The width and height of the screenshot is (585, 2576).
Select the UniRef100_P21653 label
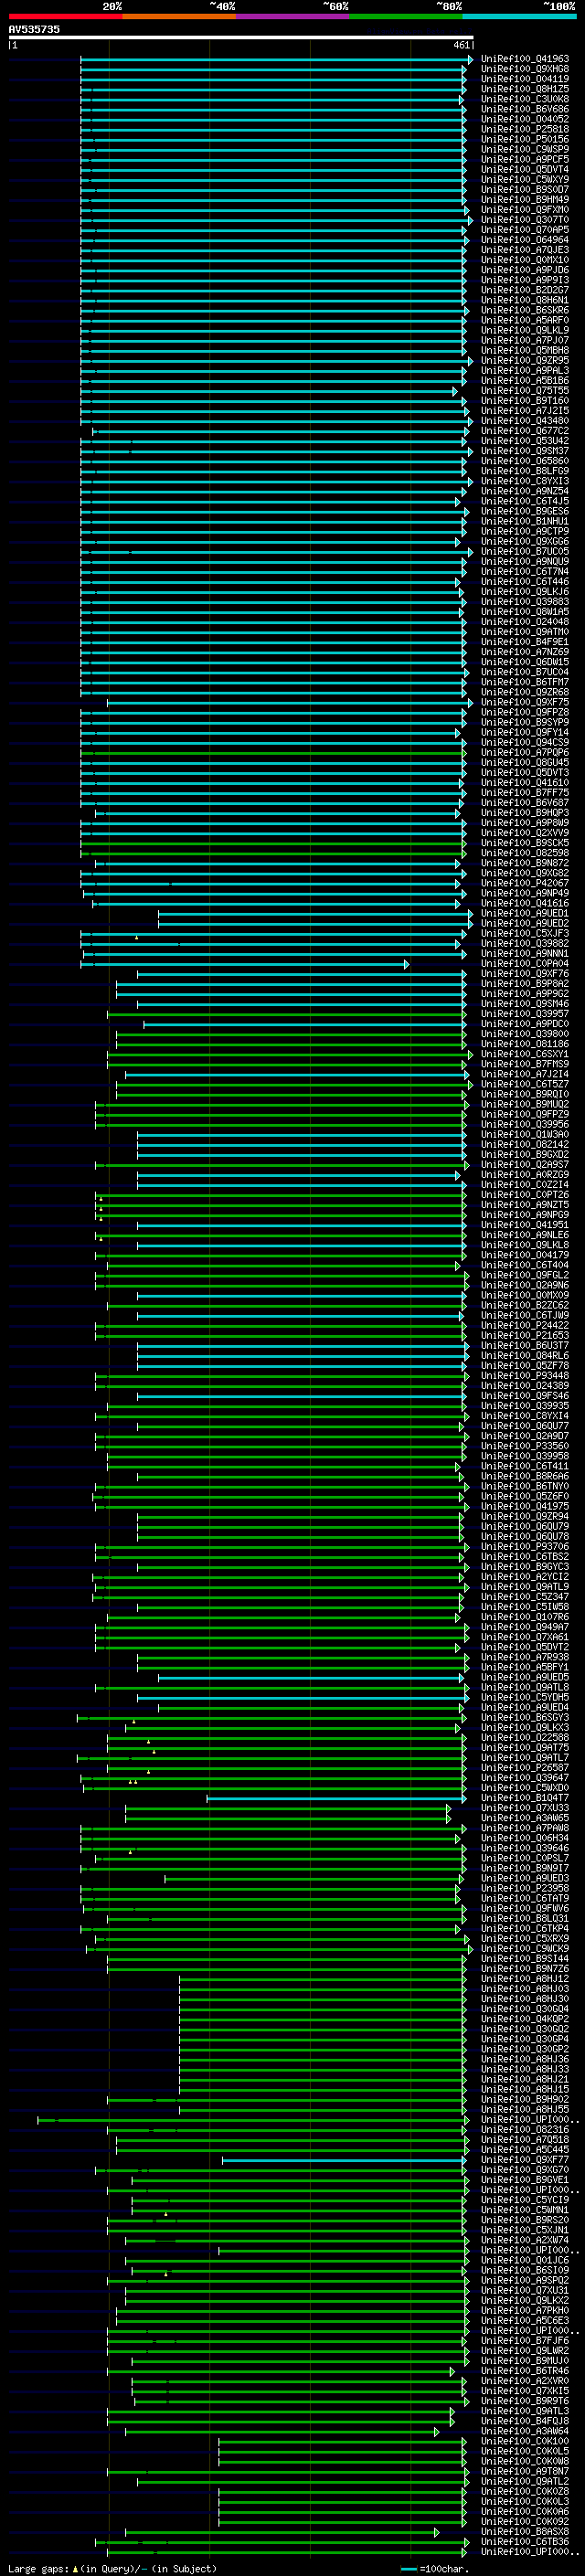[525, 1335]
